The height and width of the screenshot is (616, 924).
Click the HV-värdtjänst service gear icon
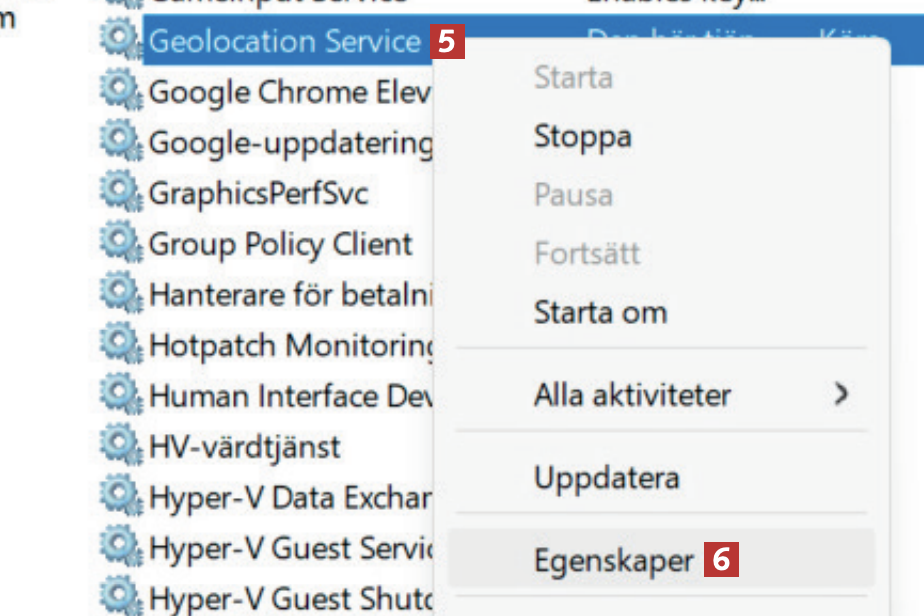click(118, 445)
